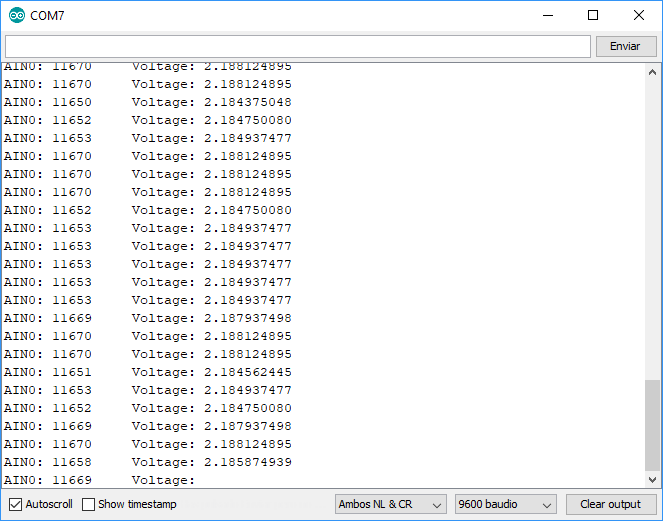This screenshot has width=663, height=521.
Task: Click the resize grip in window corner
Action: 656,514
